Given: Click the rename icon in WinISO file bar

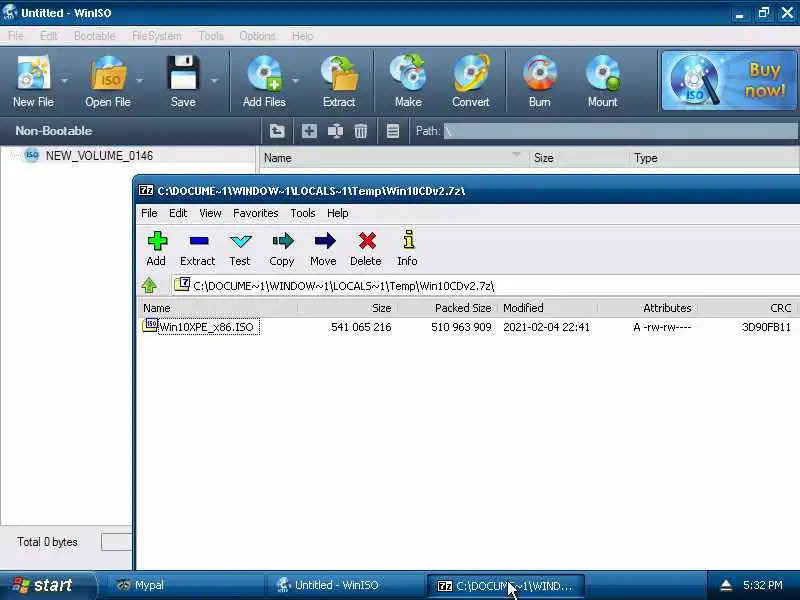Looking at the screenshot, I should (x=335, y=131).
